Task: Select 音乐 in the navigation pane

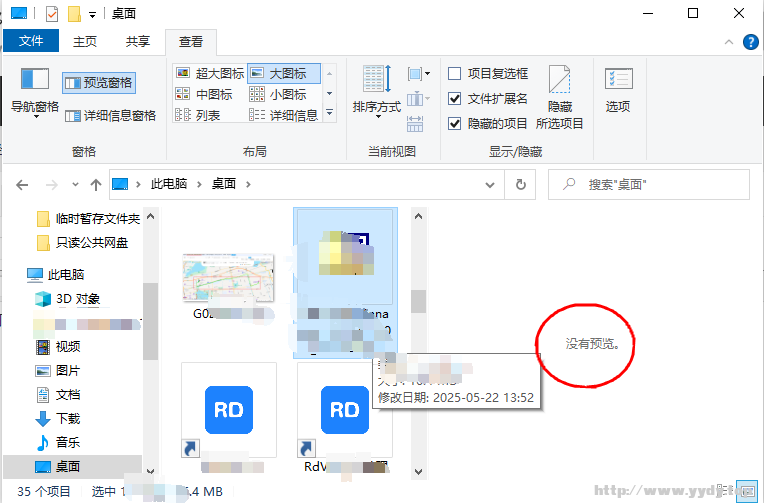Action: [x=58, y=443]
